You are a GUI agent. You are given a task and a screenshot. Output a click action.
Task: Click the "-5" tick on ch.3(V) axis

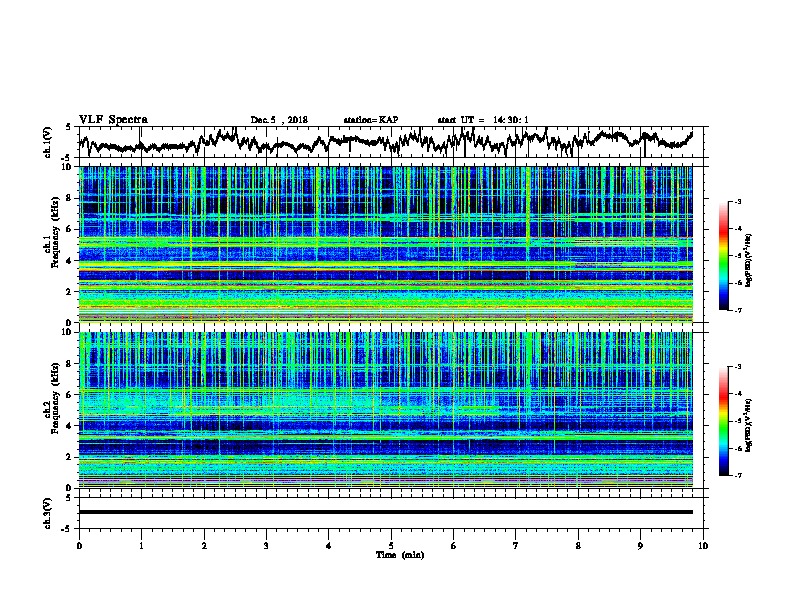point(67,529)
